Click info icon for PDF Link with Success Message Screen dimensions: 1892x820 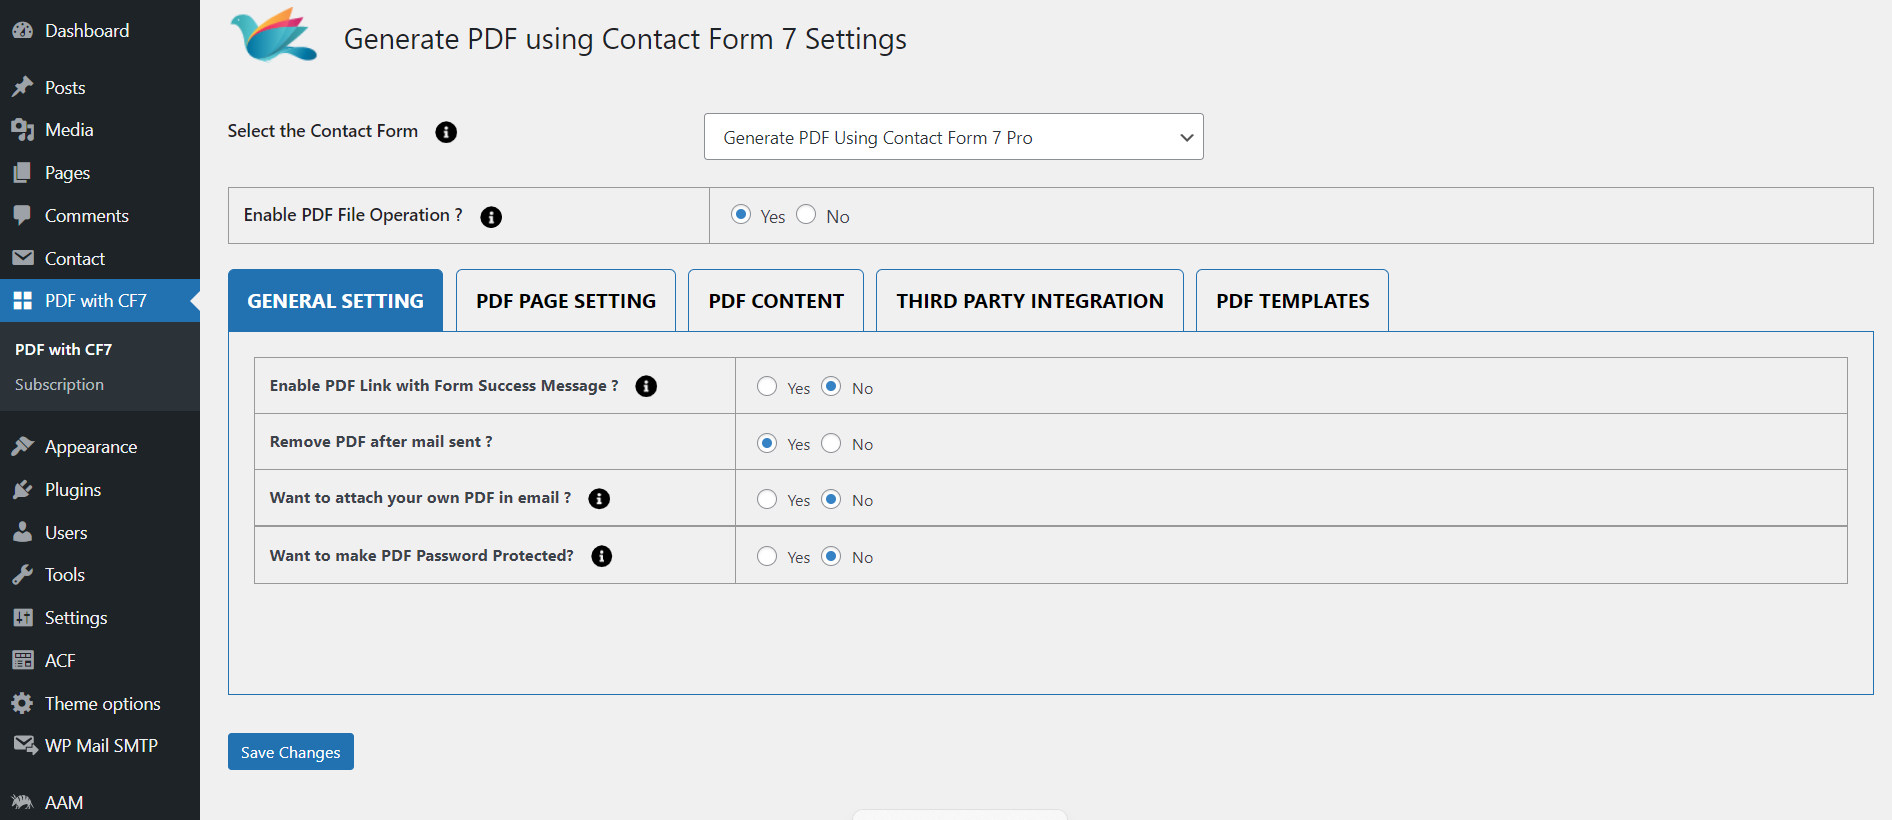coord(646,386)
